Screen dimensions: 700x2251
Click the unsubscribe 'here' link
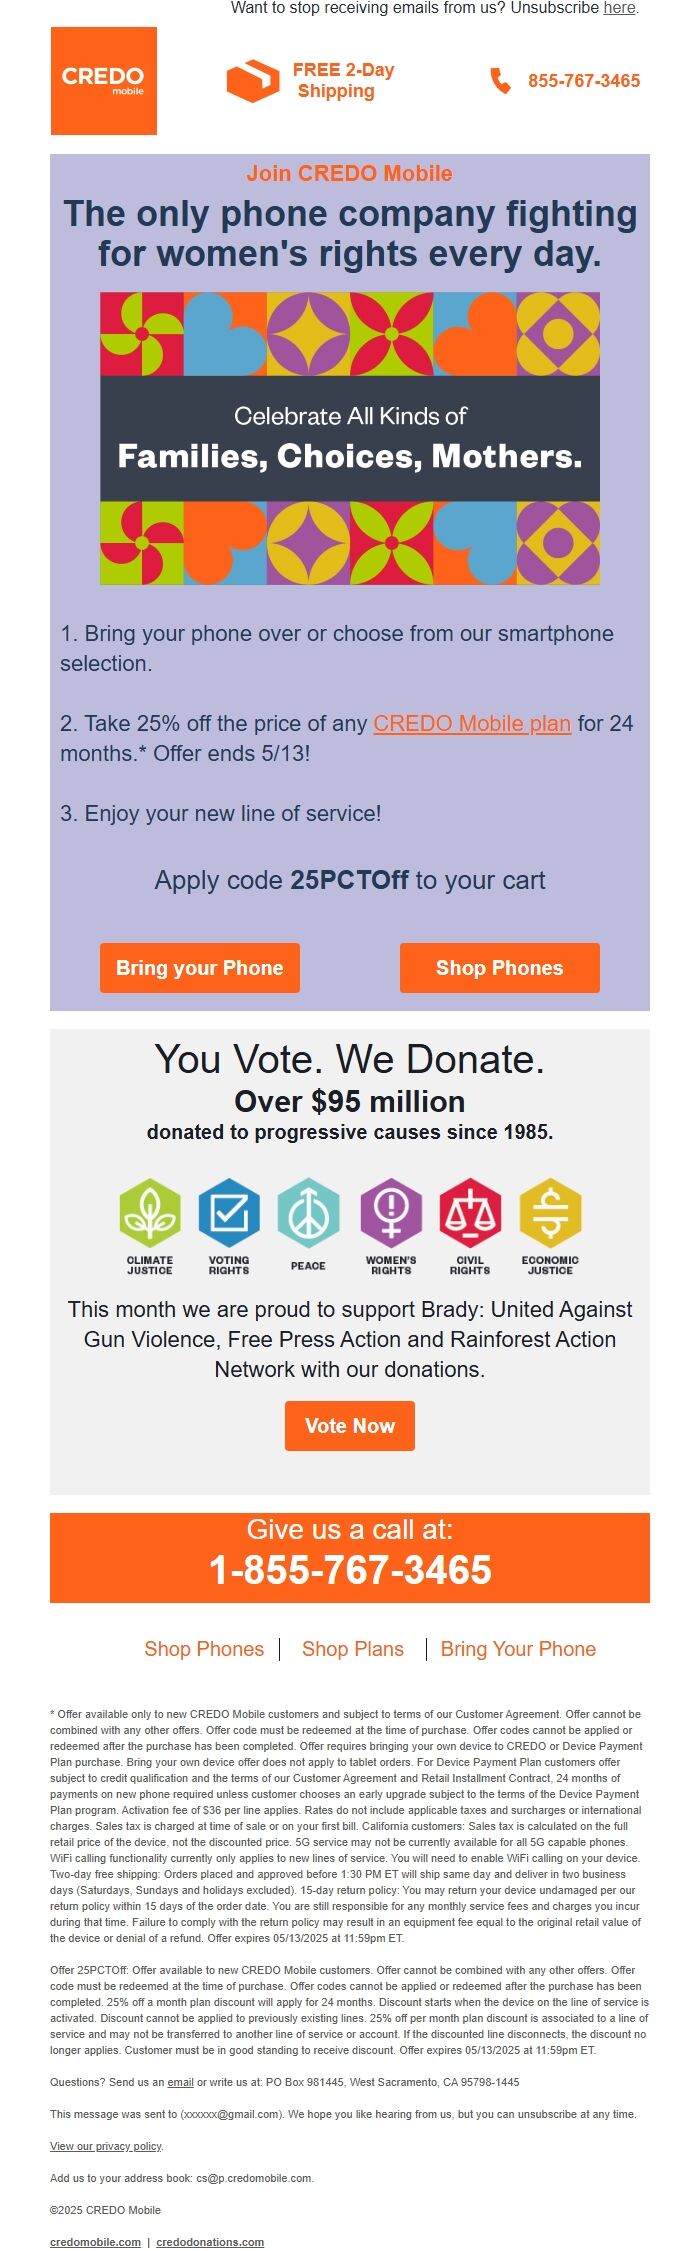[x=619, y=8]
